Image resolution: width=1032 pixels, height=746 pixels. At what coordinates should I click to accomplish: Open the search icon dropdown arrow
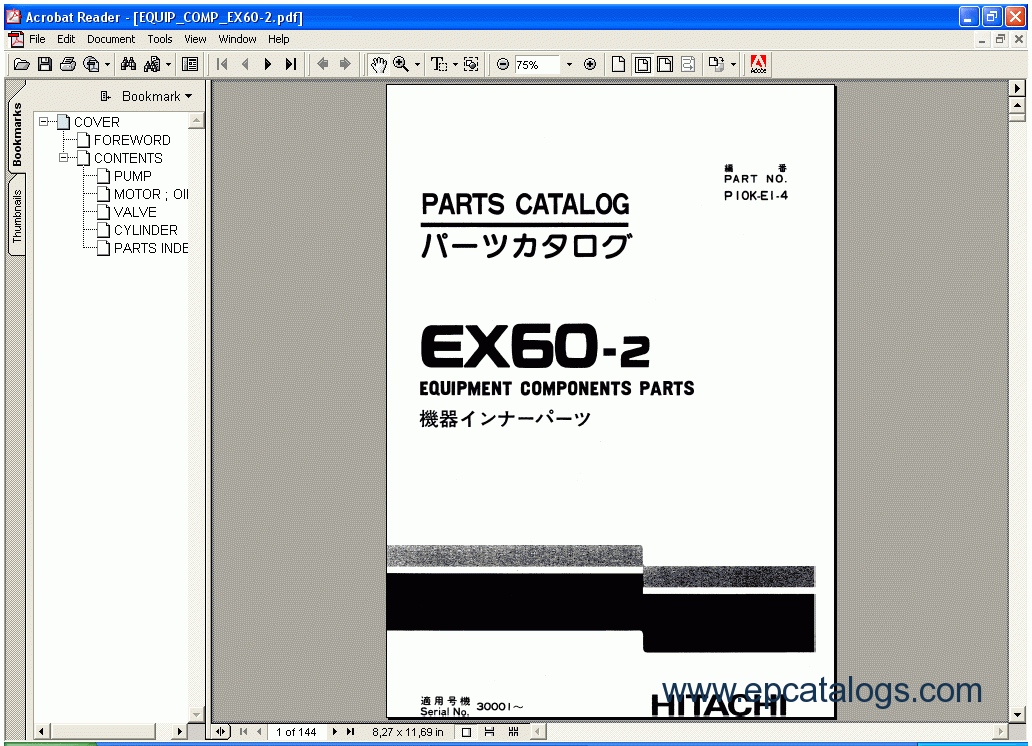coord(168,65)
